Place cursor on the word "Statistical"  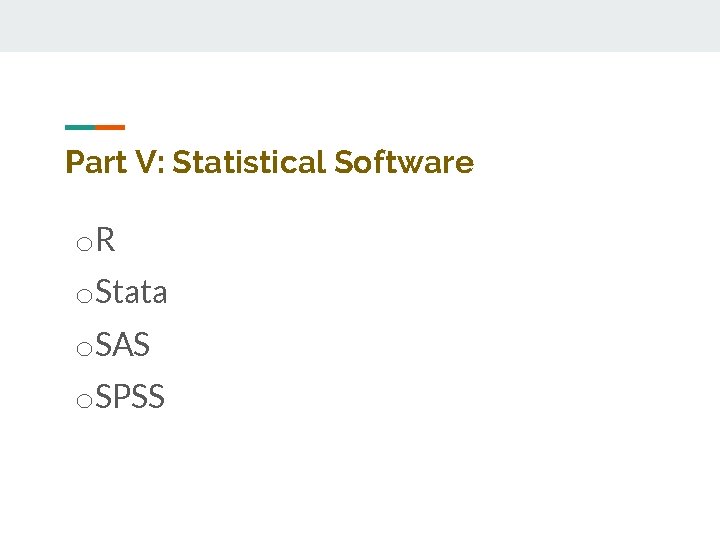(249, 162)
